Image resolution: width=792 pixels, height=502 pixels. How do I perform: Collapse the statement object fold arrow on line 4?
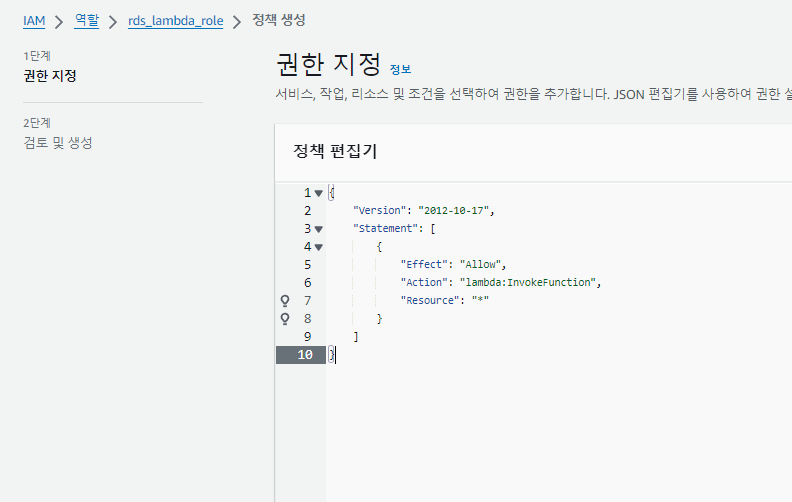click(x=319, y=247)
